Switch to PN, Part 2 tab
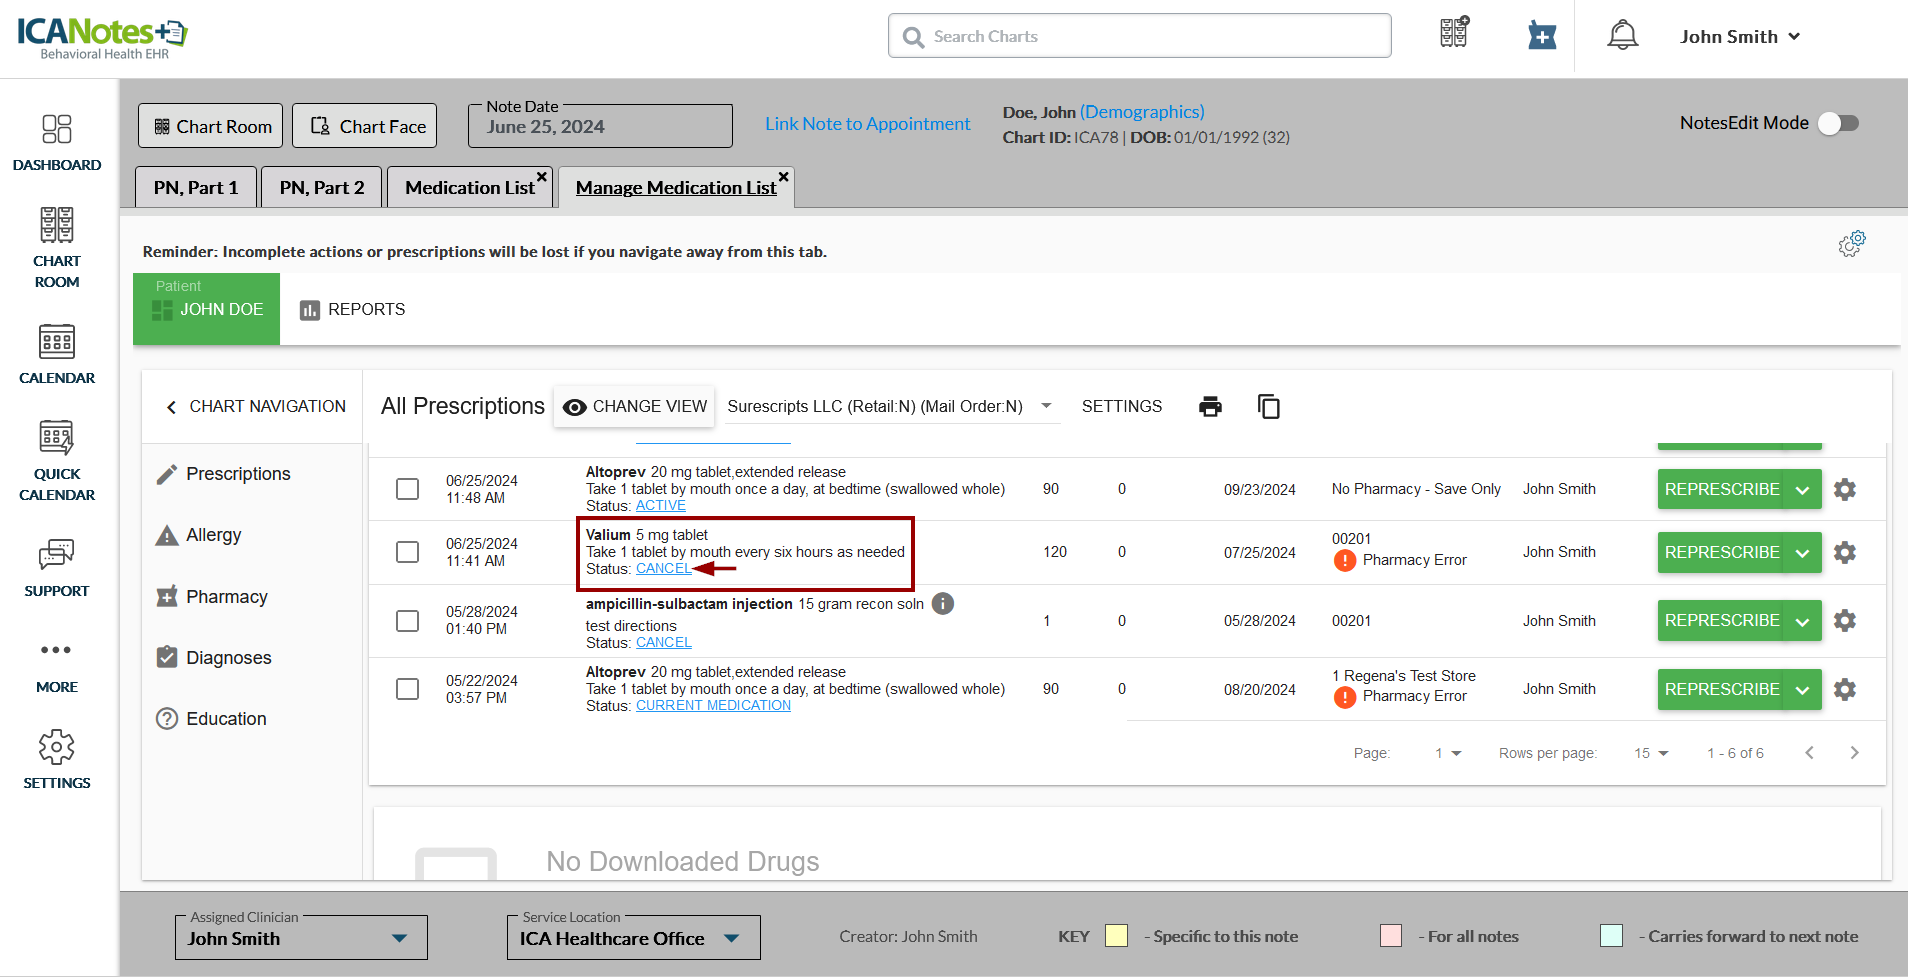Image resolution: width=1908 pixels, height=977 pixels. (x=321, y=188)
